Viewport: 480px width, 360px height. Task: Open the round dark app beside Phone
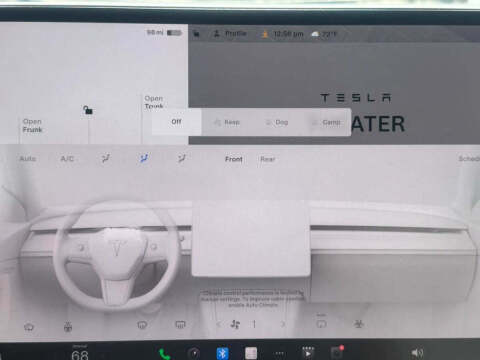coord(194,353)
